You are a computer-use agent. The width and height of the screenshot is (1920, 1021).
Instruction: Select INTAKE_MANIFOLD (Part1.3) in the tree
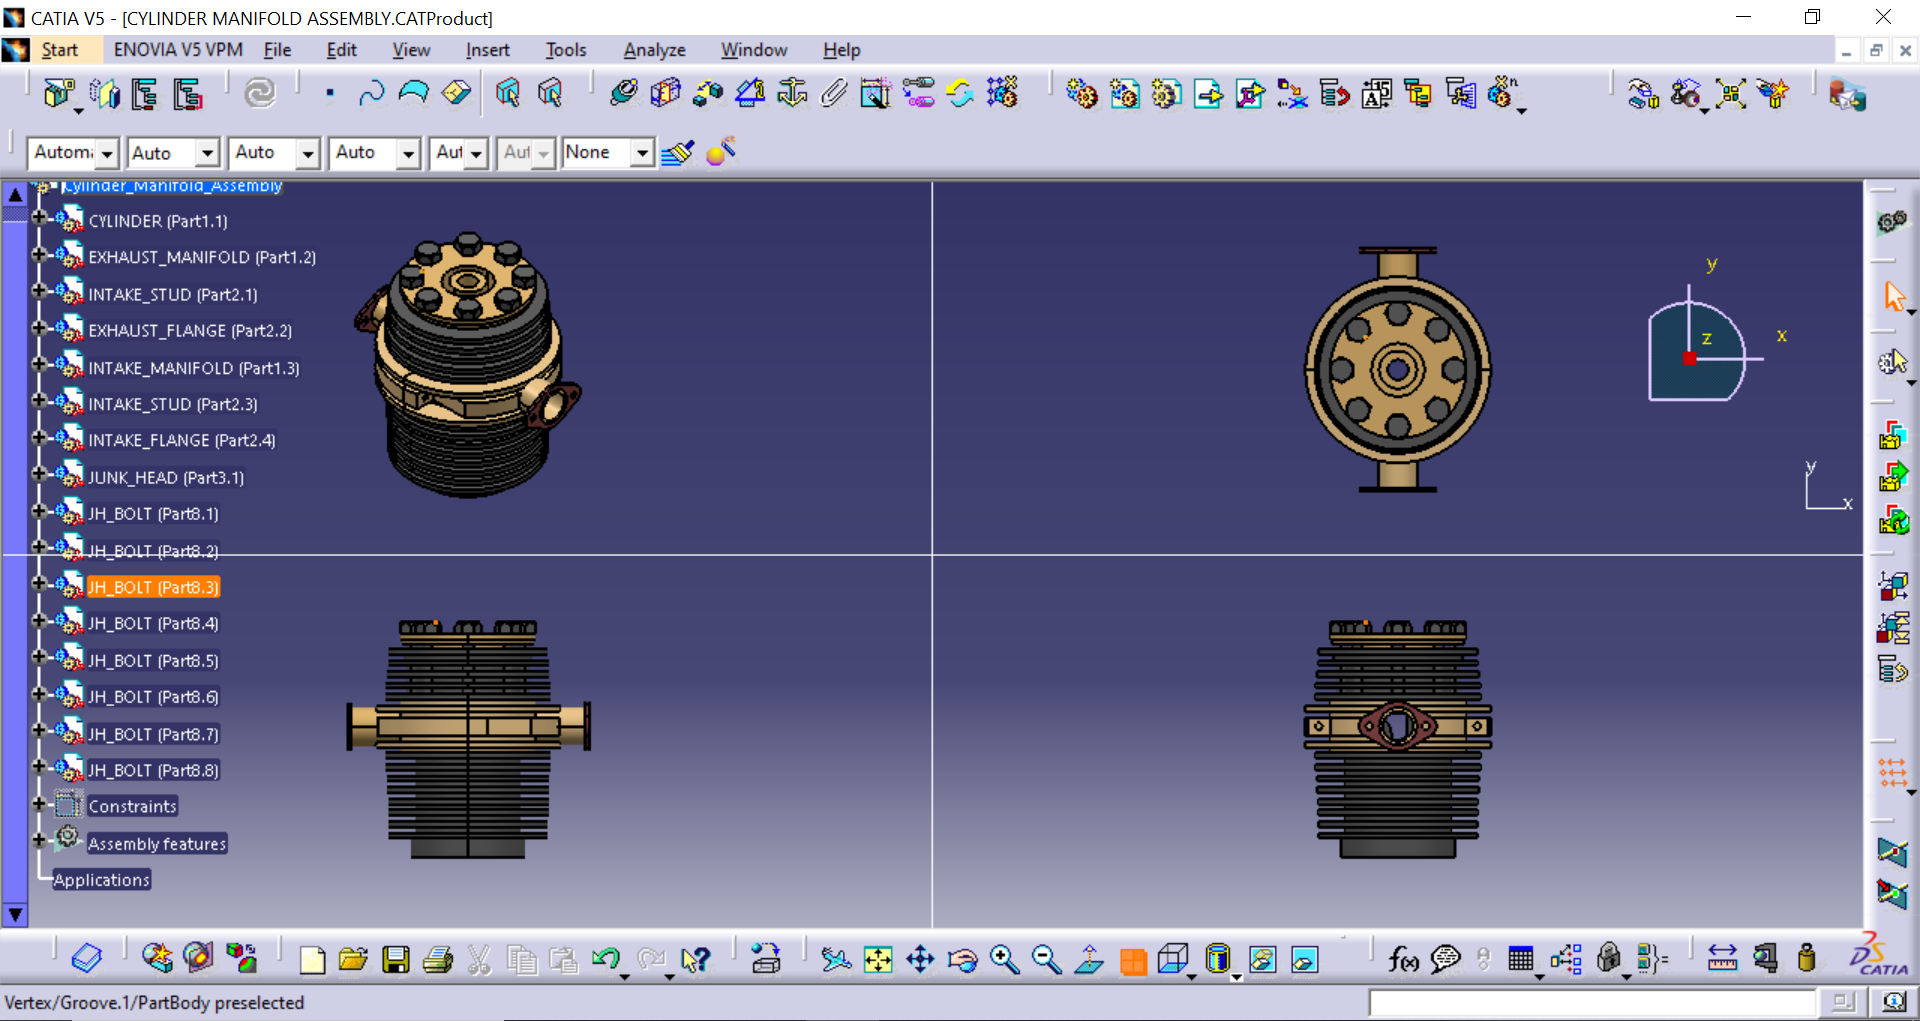tap(194, 368)
